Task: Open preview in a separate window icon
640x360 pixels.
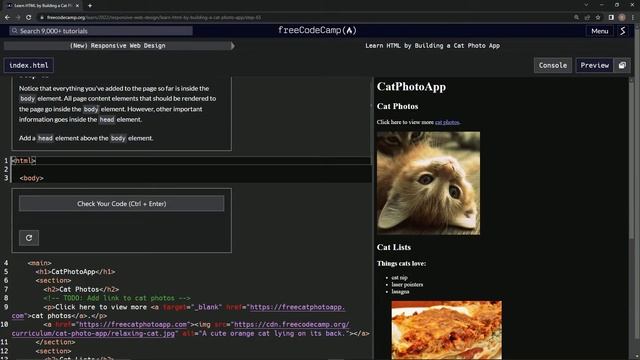Action: (622, 65)
